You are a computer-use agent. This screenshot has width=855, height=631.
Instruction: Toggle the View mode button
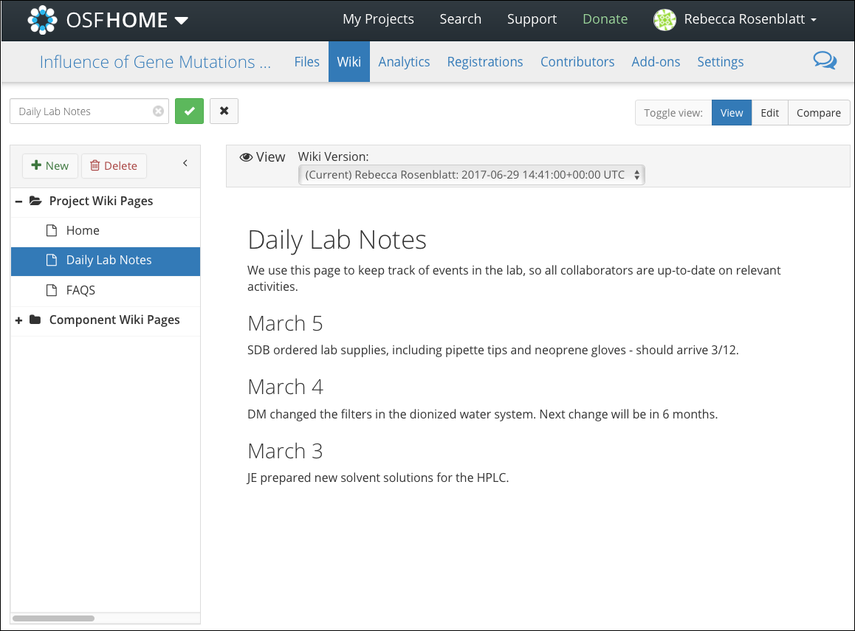[731, 113]
